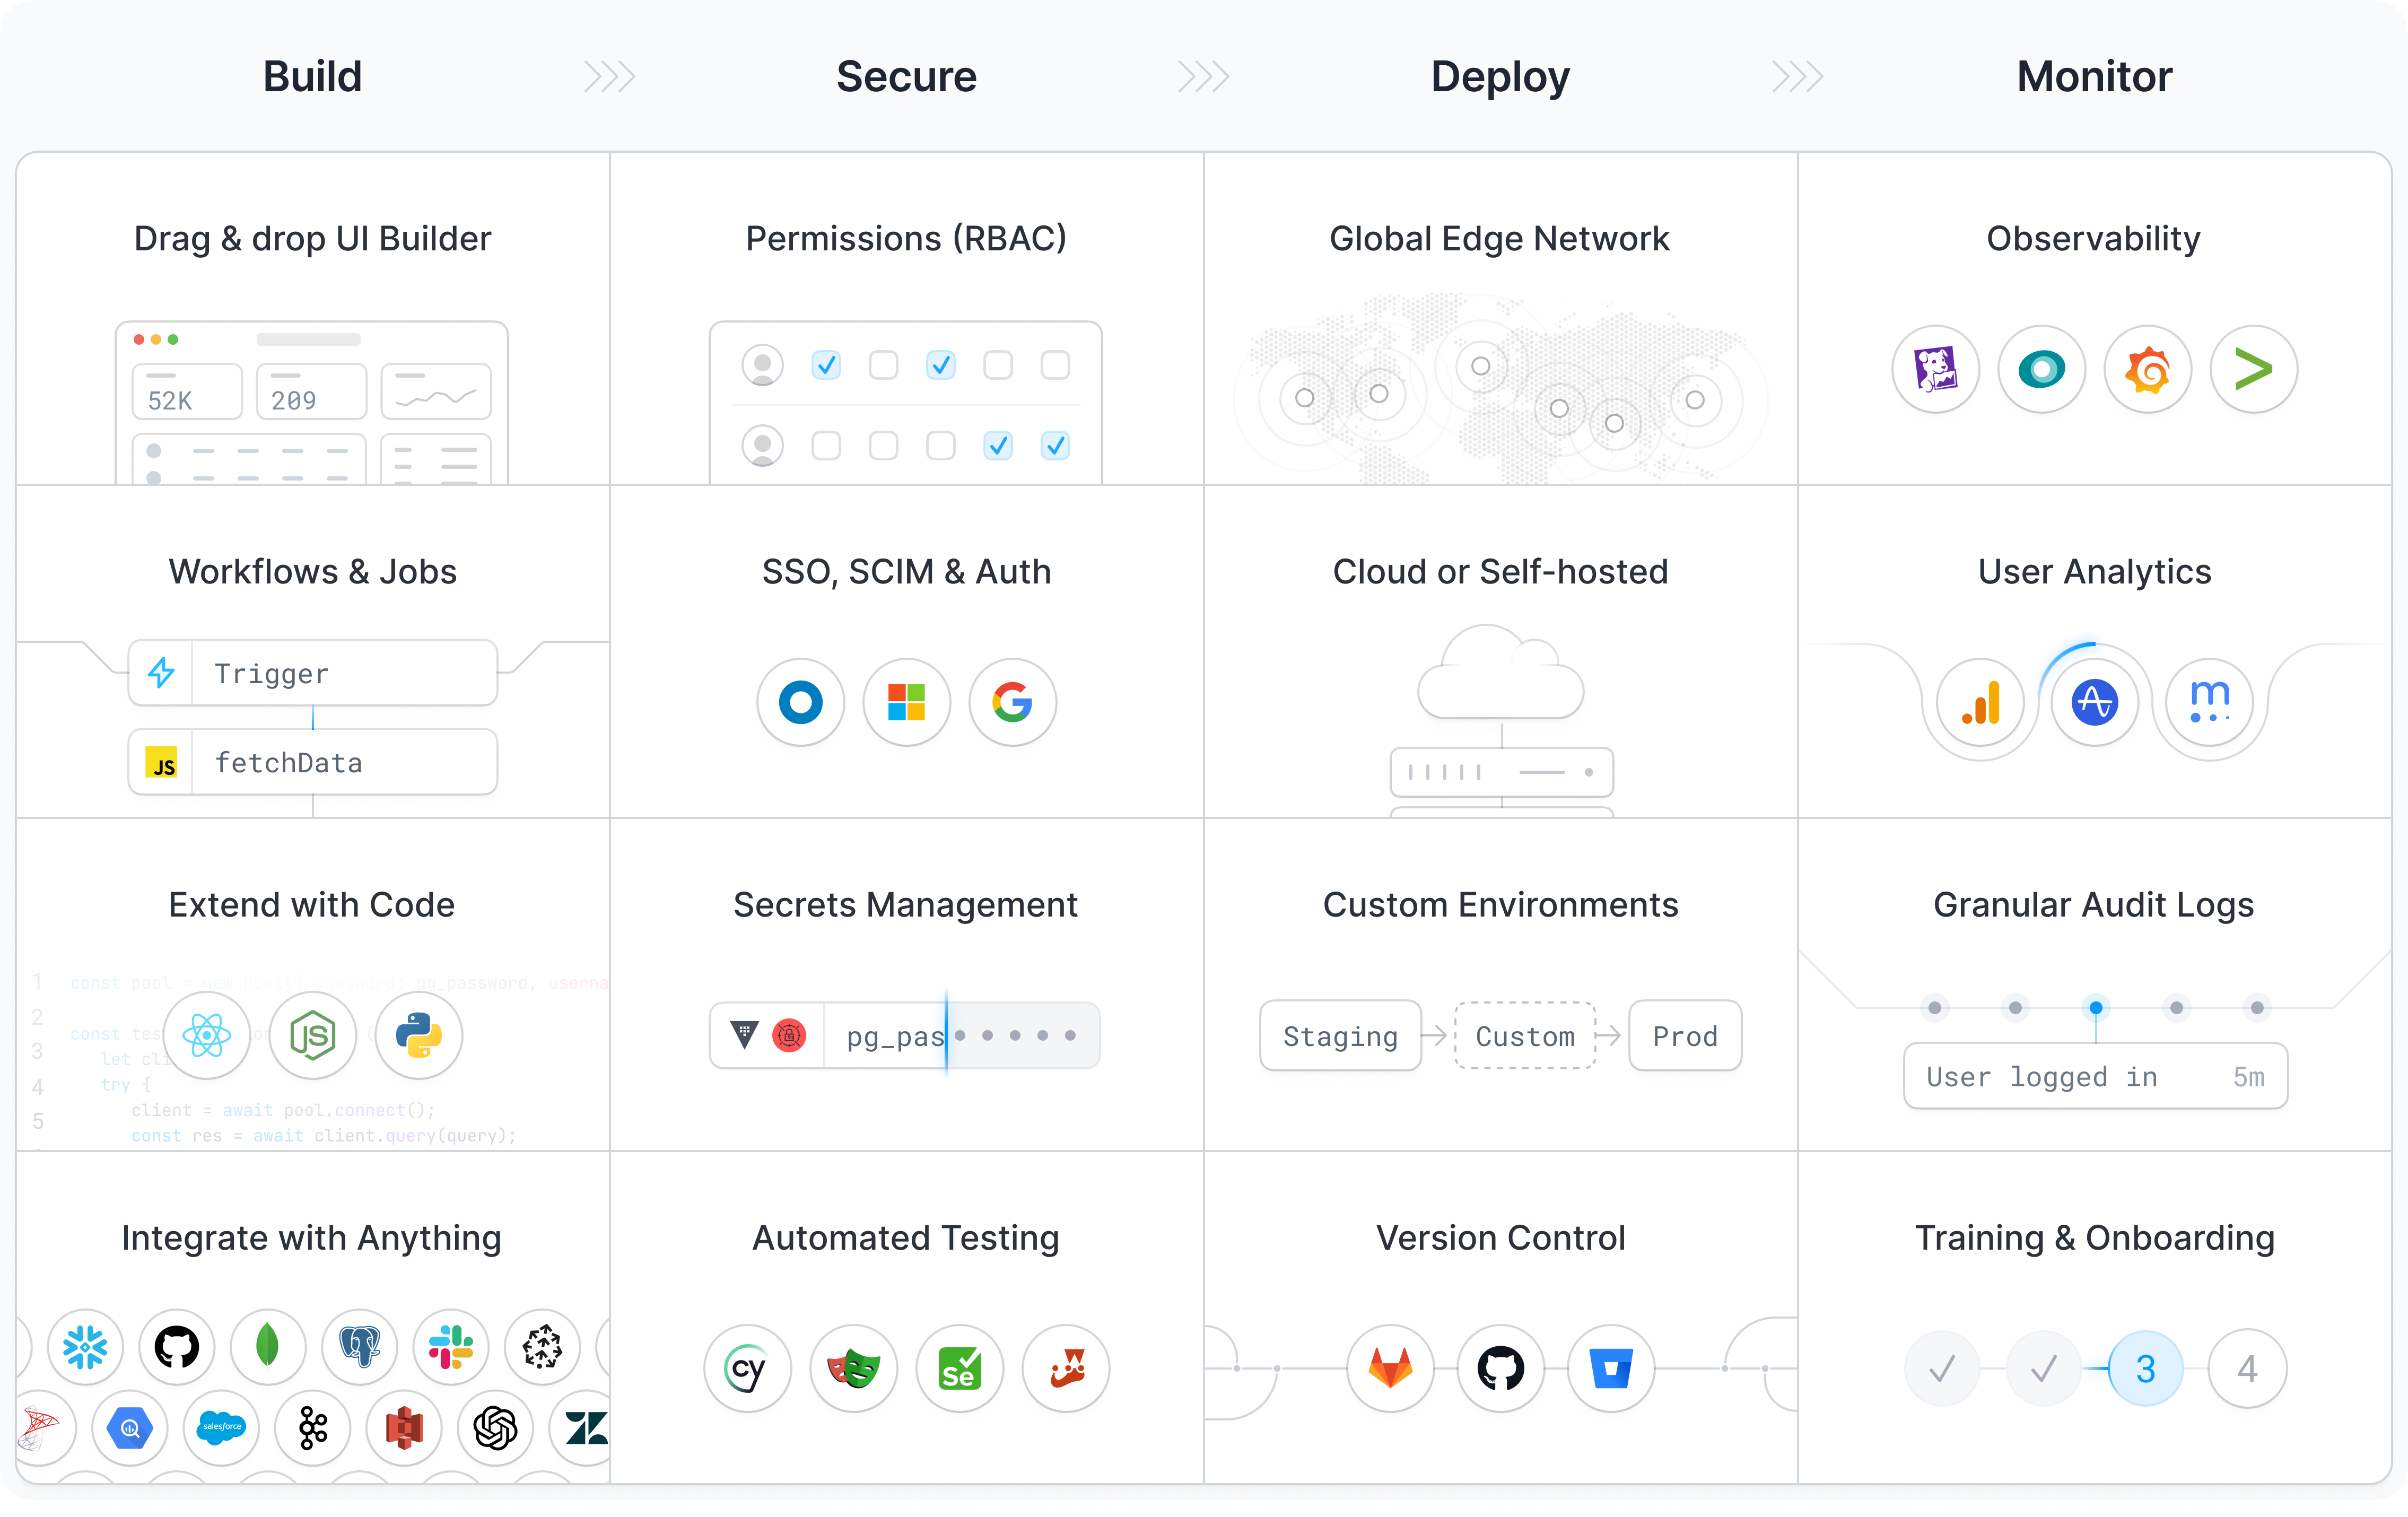
Task: Select the Deploy column header
Action: (x=1500, y=77)
